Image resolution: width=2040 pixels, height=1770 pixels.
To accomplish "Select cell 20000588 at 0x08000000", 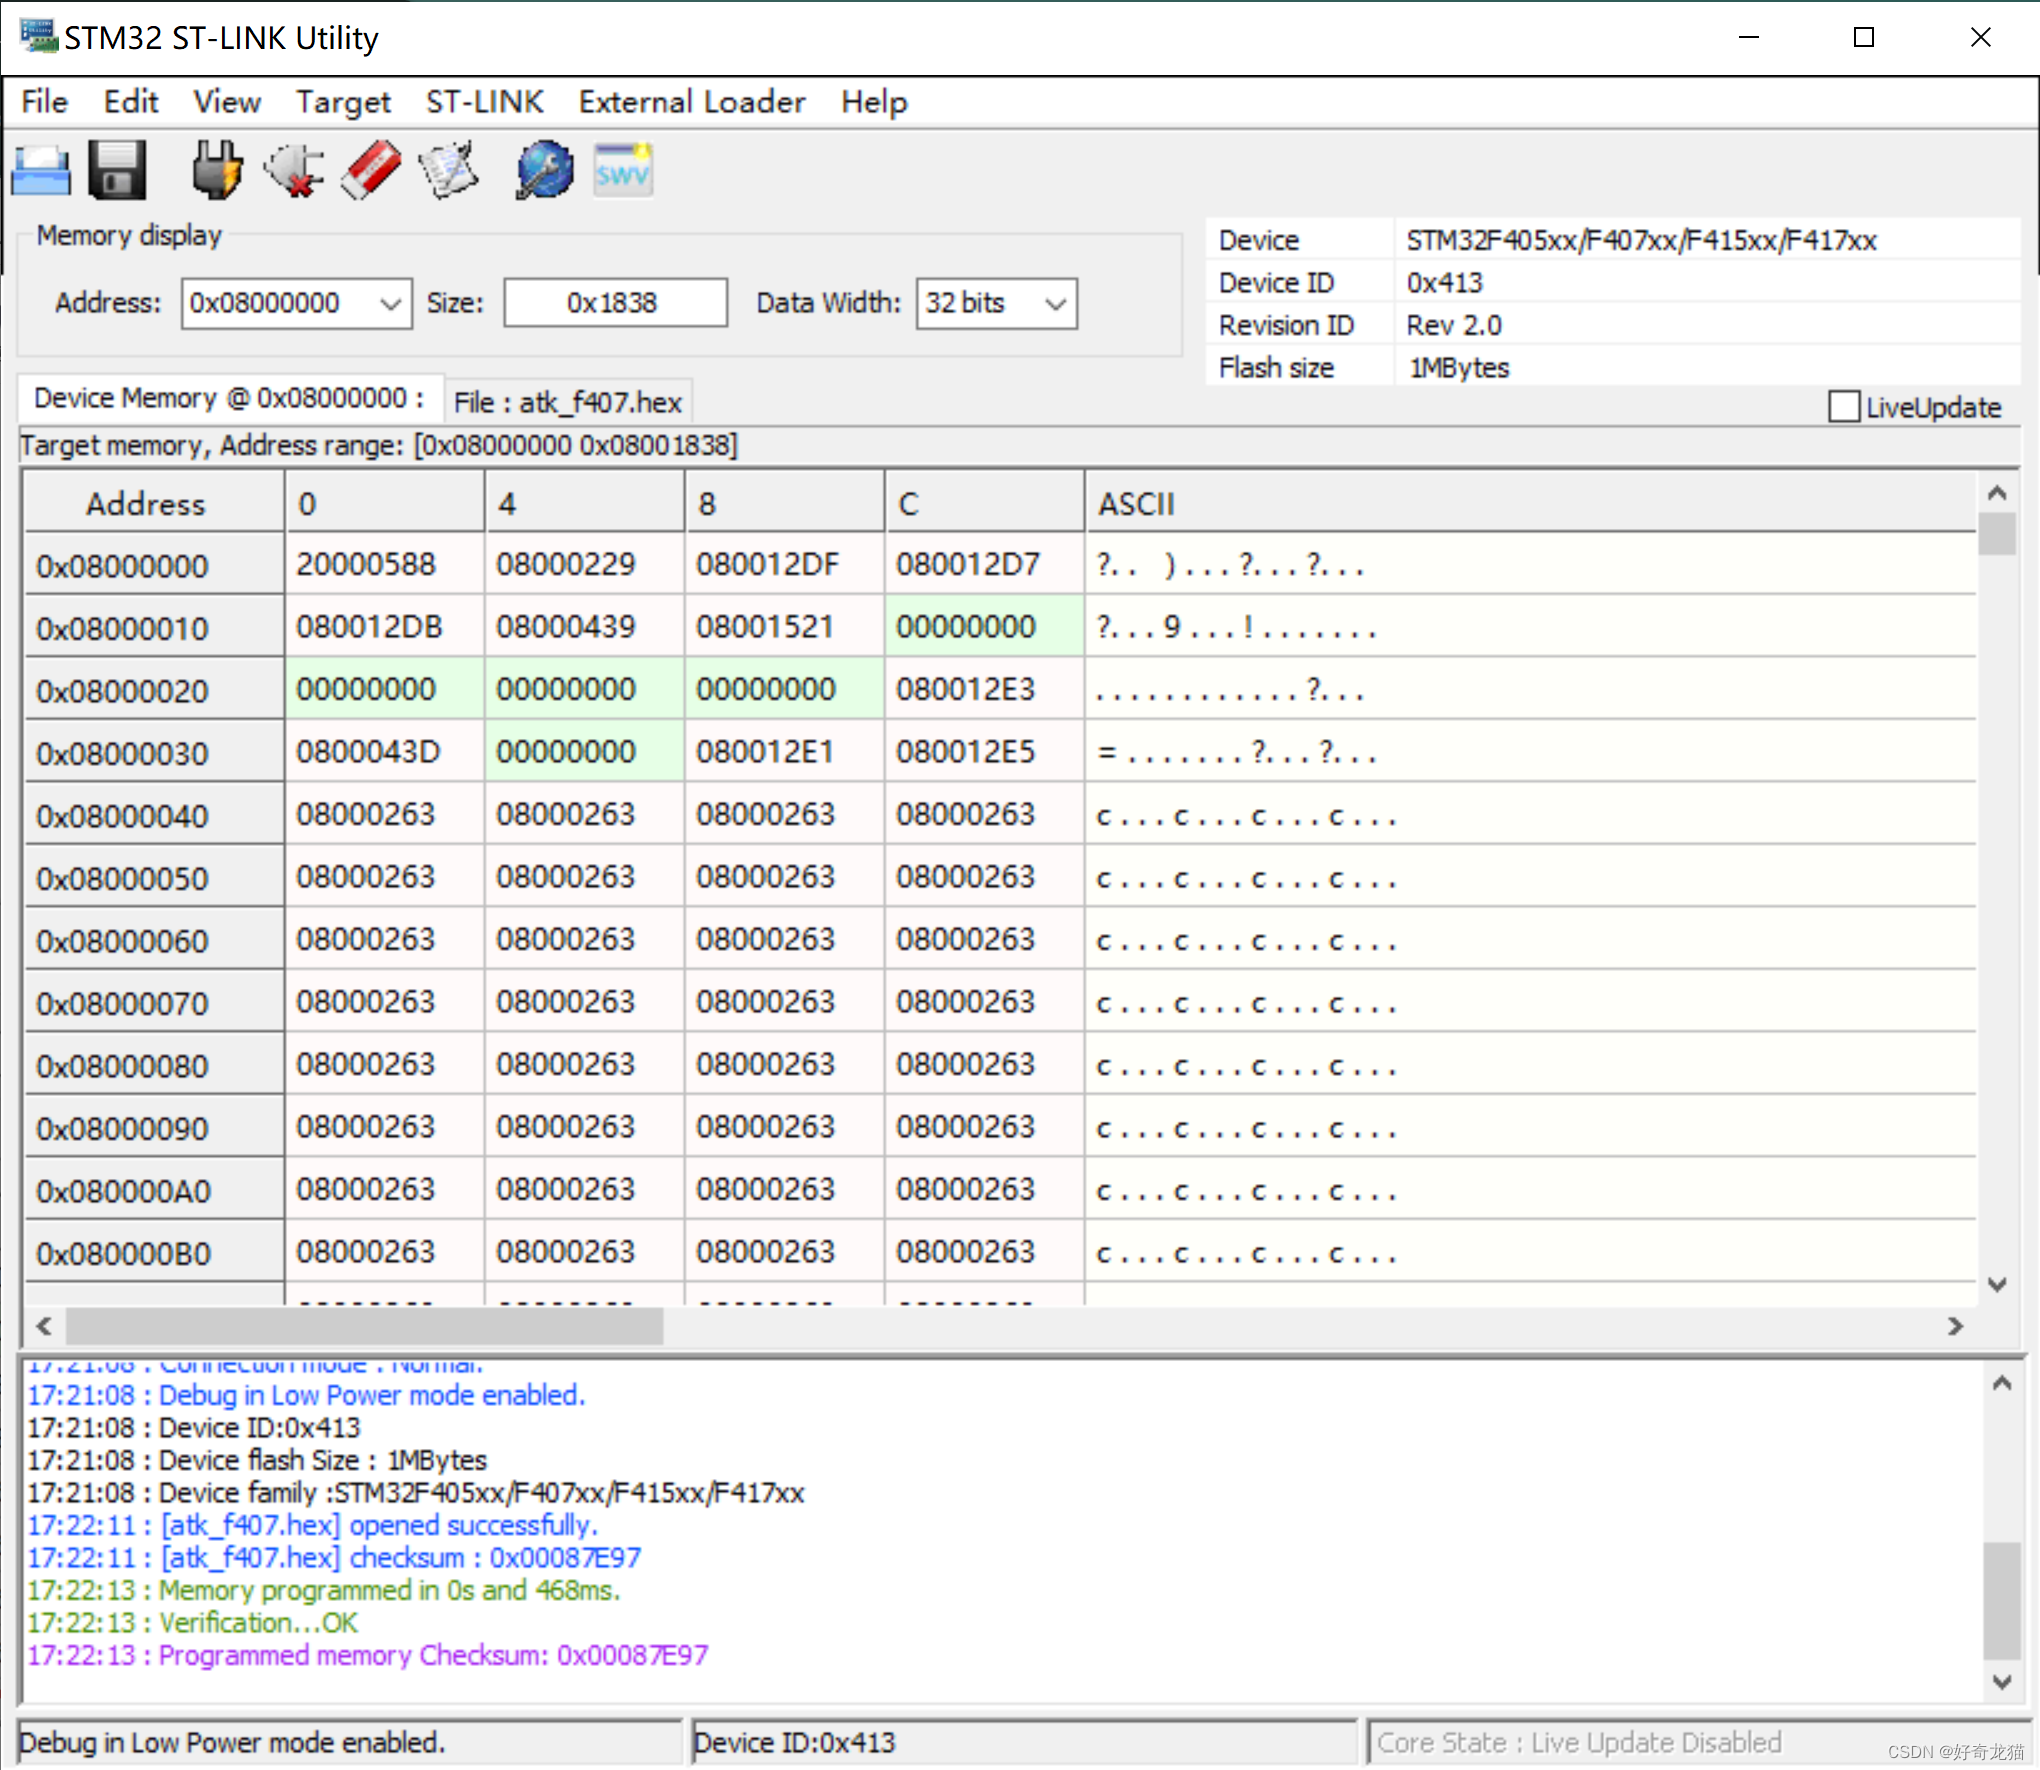I will 385,565.
